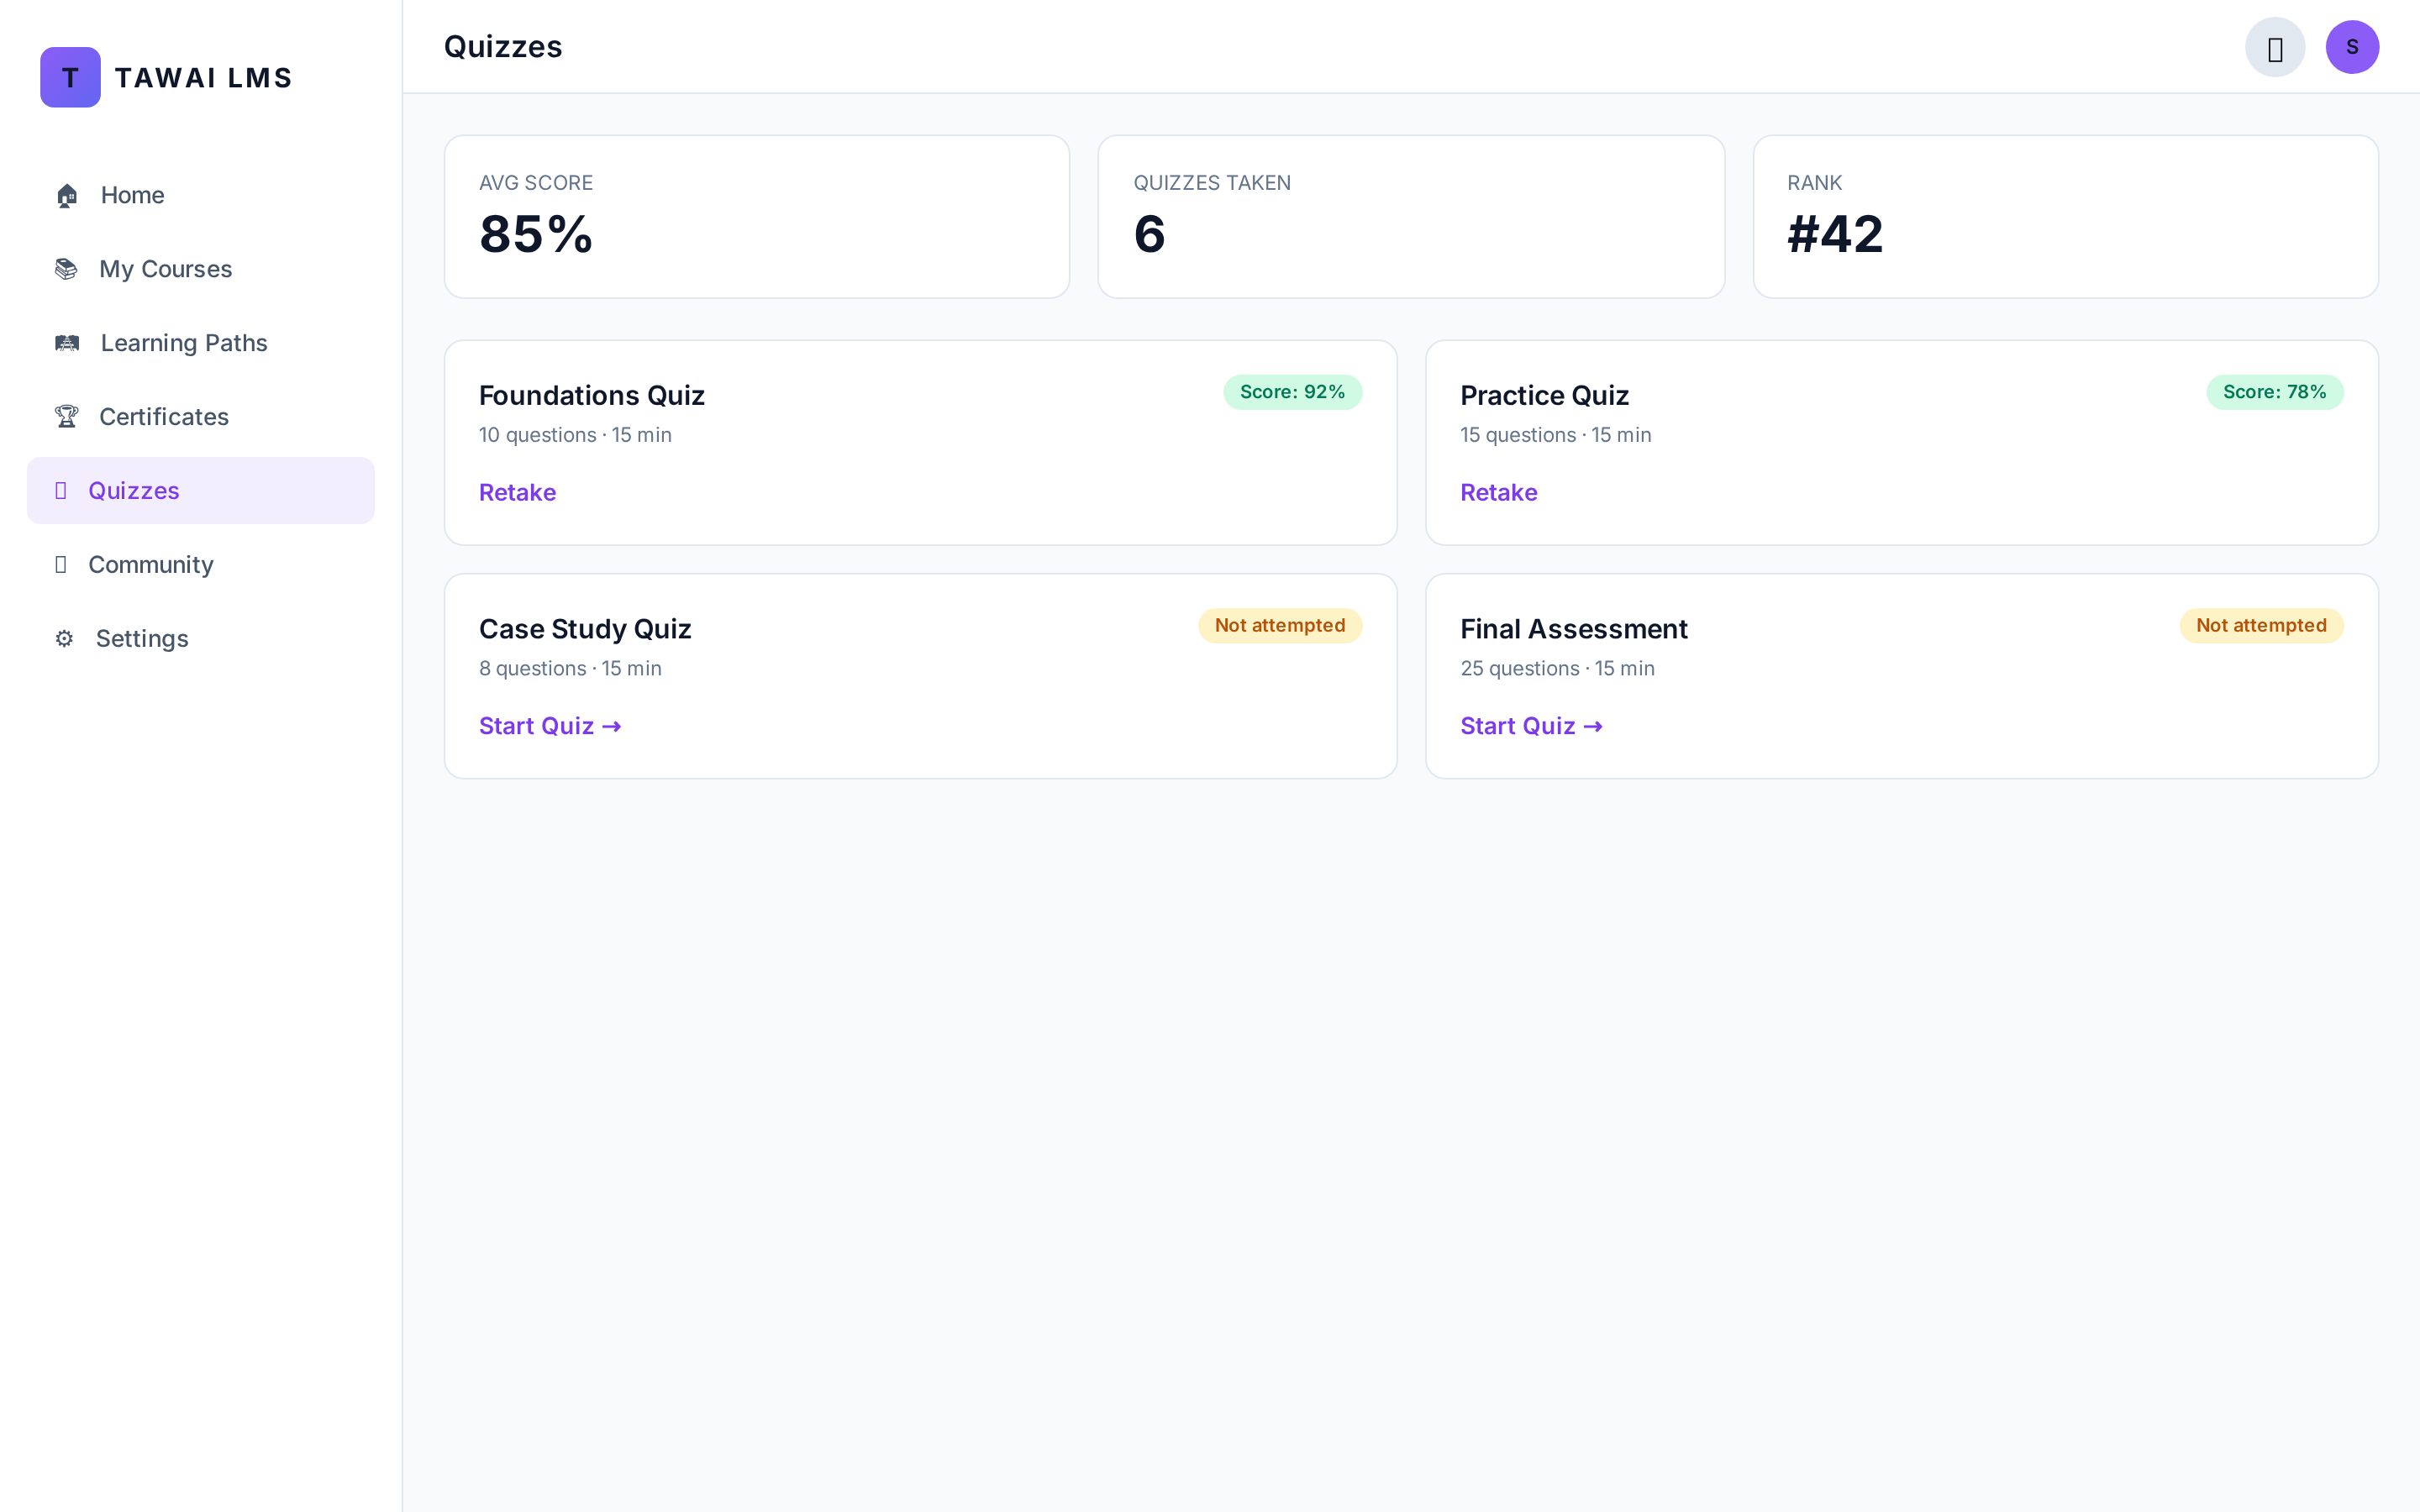Click the Score: 92% badge
The height and width of the screenshot is (1512, 2420).
1292,392
